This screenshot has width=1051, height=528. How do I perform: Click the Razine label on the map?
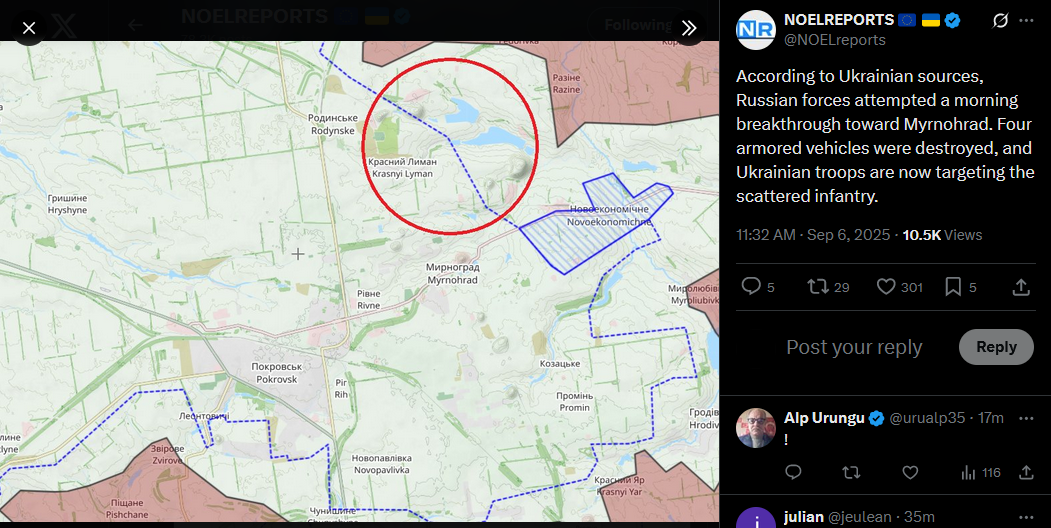tap(566, 84)
